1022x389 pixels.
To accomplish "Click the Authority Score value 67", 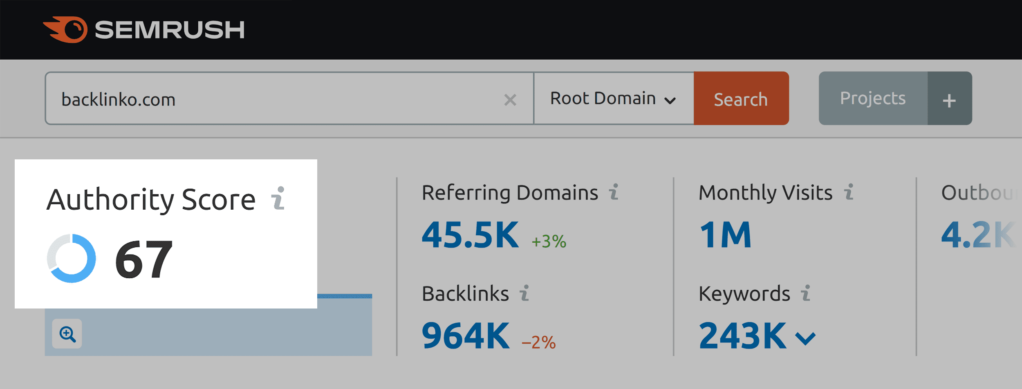I will click(143, 259).
